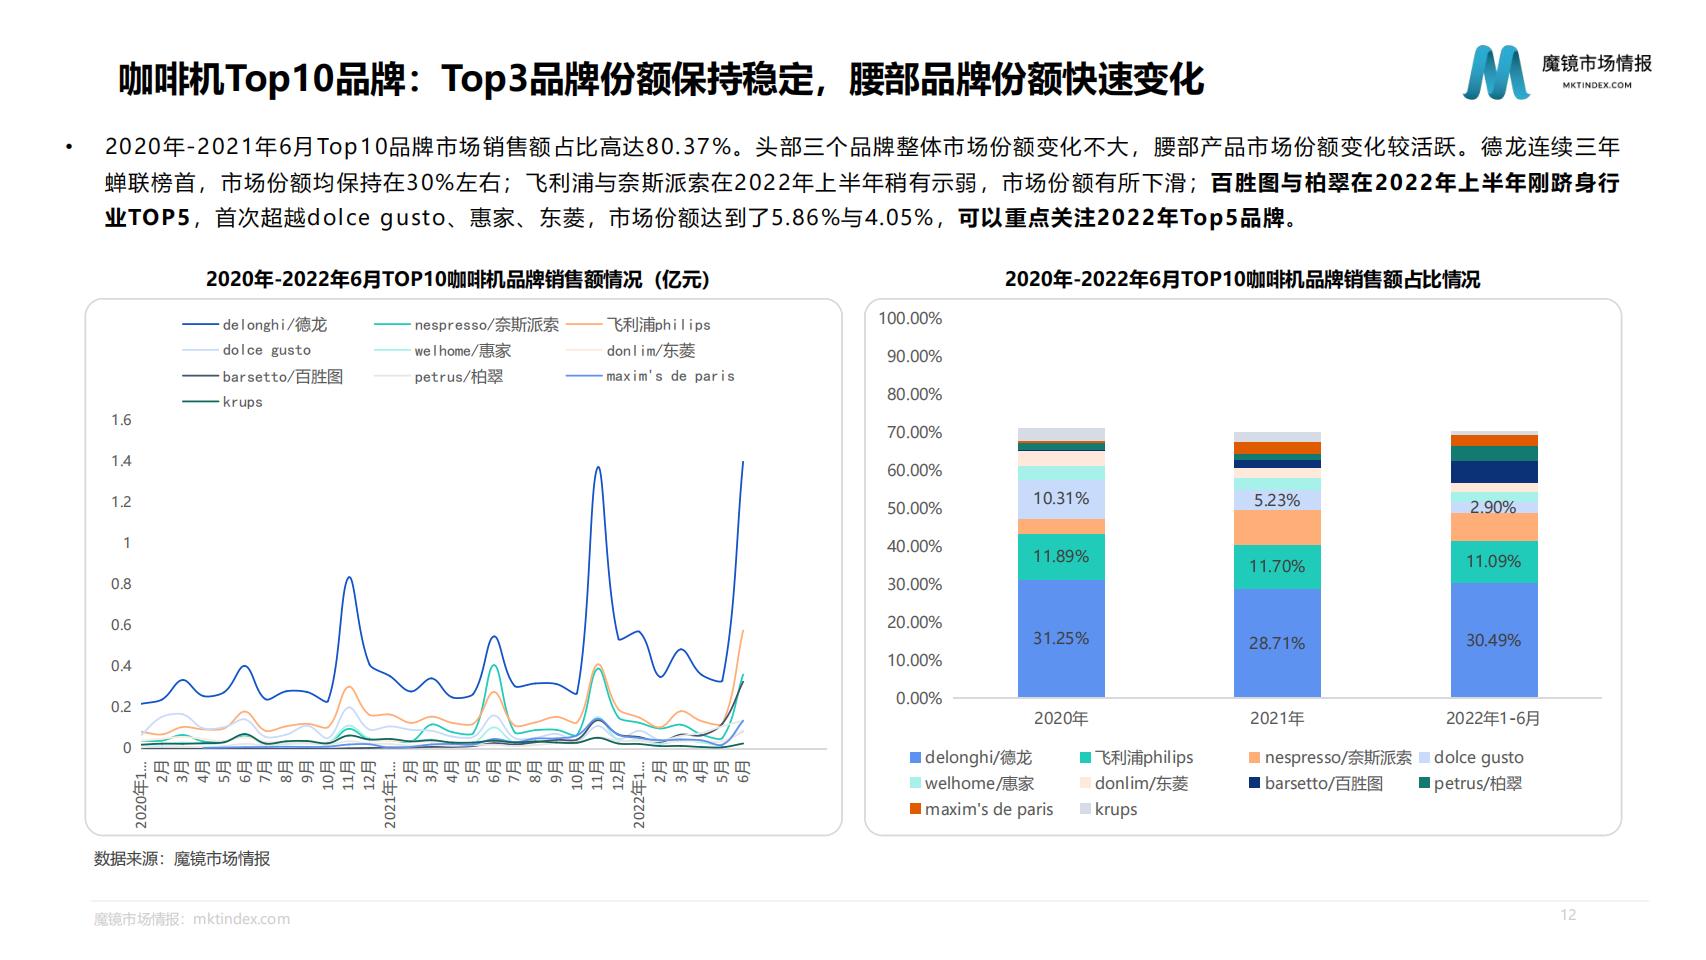
Task: Click delonghi/德龙 legend under bar chart
Action: (x=970, y=758)
